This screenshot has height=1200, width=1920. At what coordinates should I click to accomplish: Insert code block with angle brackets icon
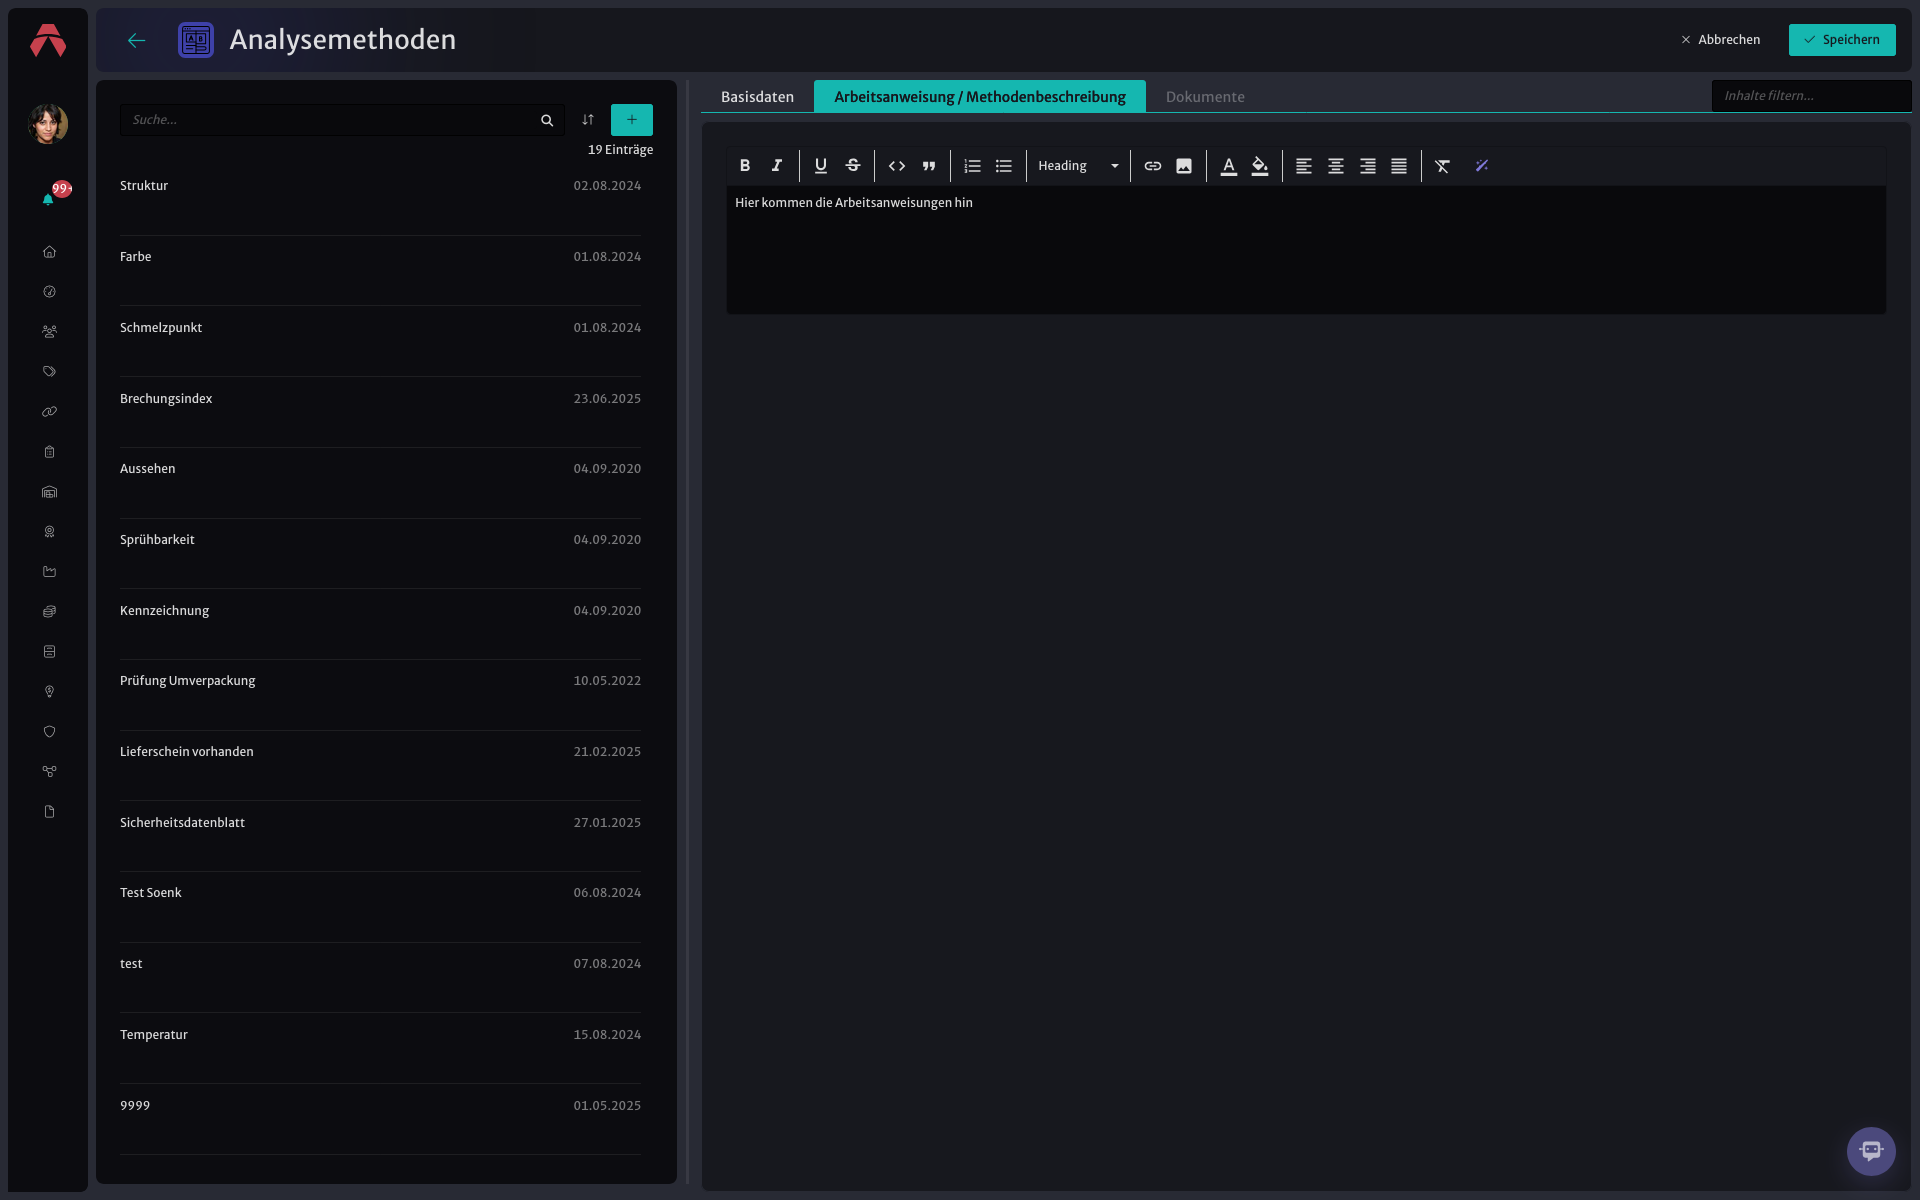coord(897,166)
